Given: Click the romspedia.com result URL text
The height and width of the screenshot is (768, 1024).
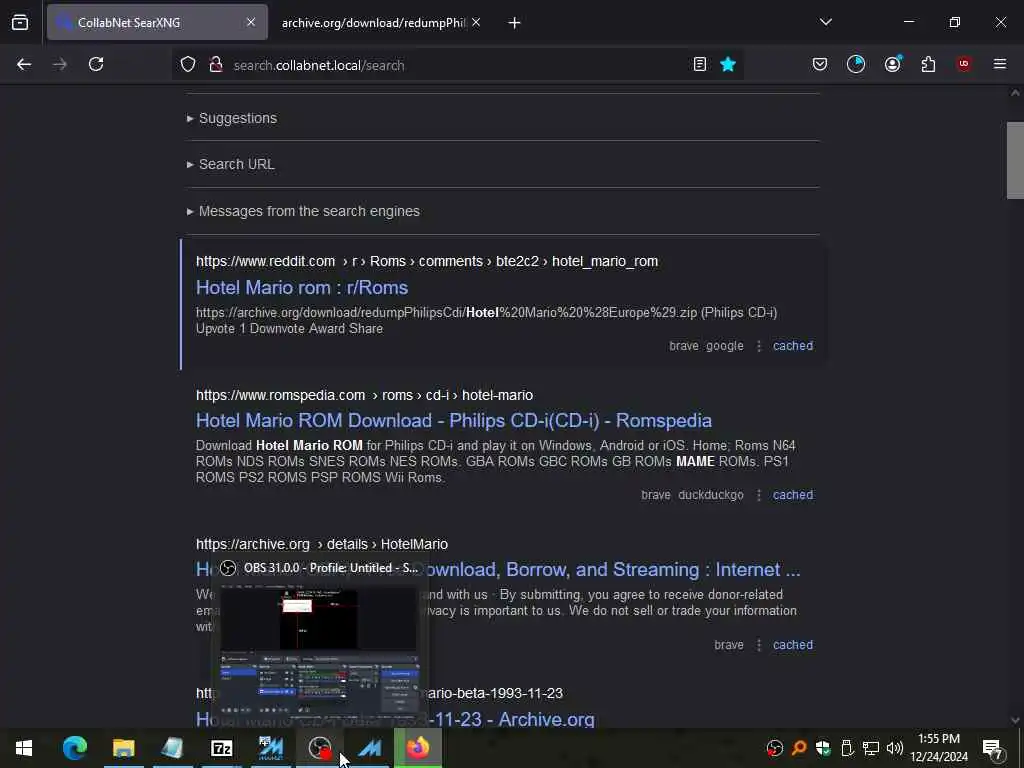Looking at the screenshot, I should click(364, 395).
